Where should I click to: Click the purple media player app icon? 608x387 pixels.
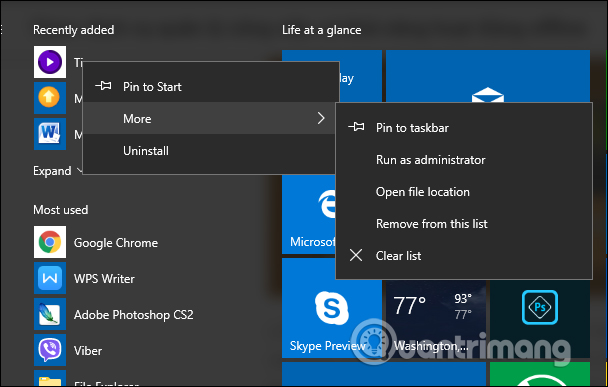50,62
